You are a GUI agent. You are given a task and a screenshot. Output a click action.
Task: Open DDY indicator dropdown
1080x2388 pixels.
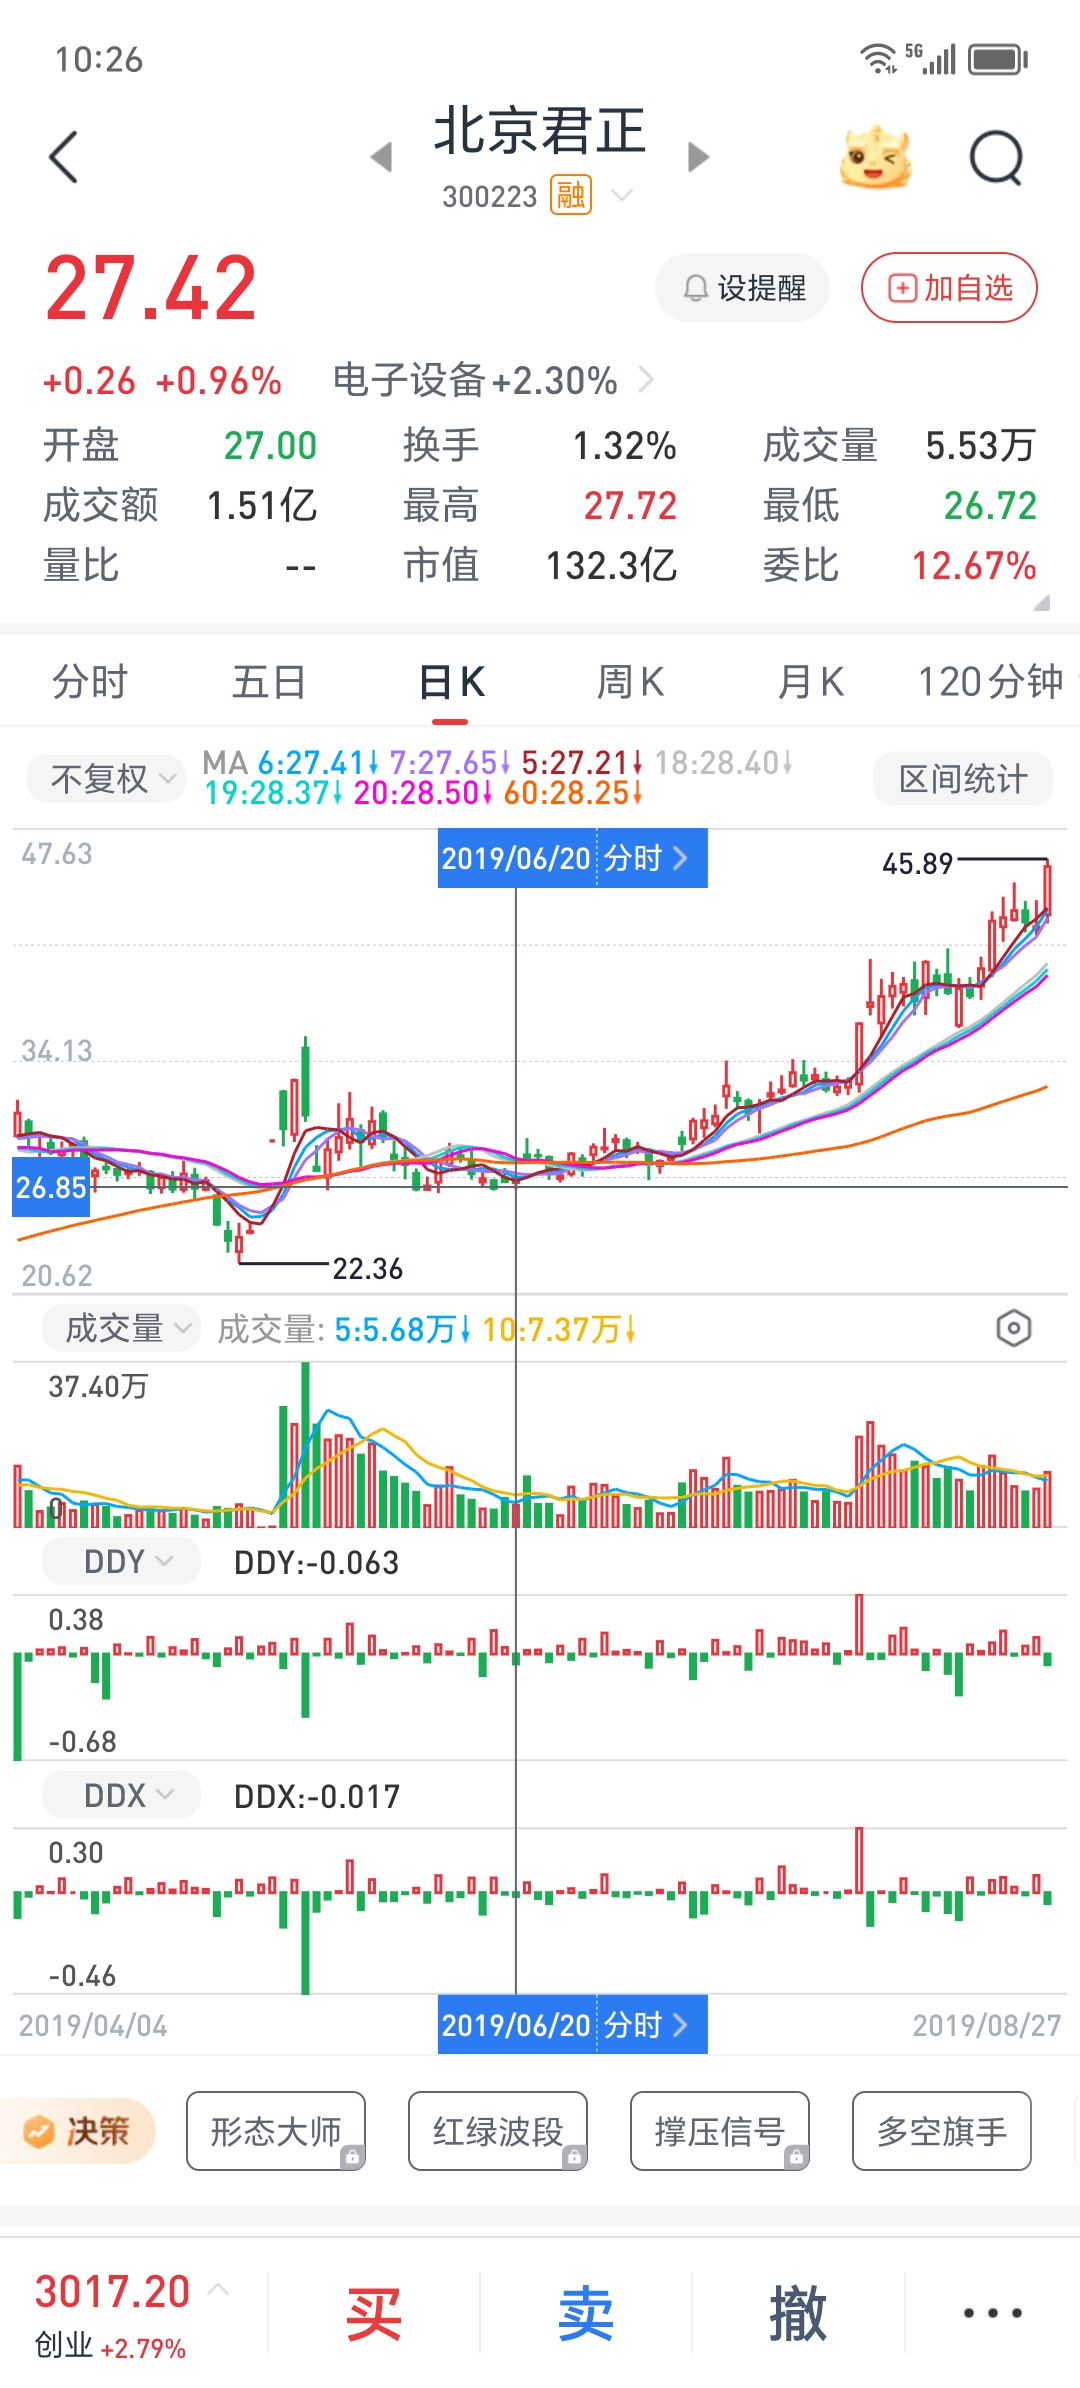(x=121, y=1562)
